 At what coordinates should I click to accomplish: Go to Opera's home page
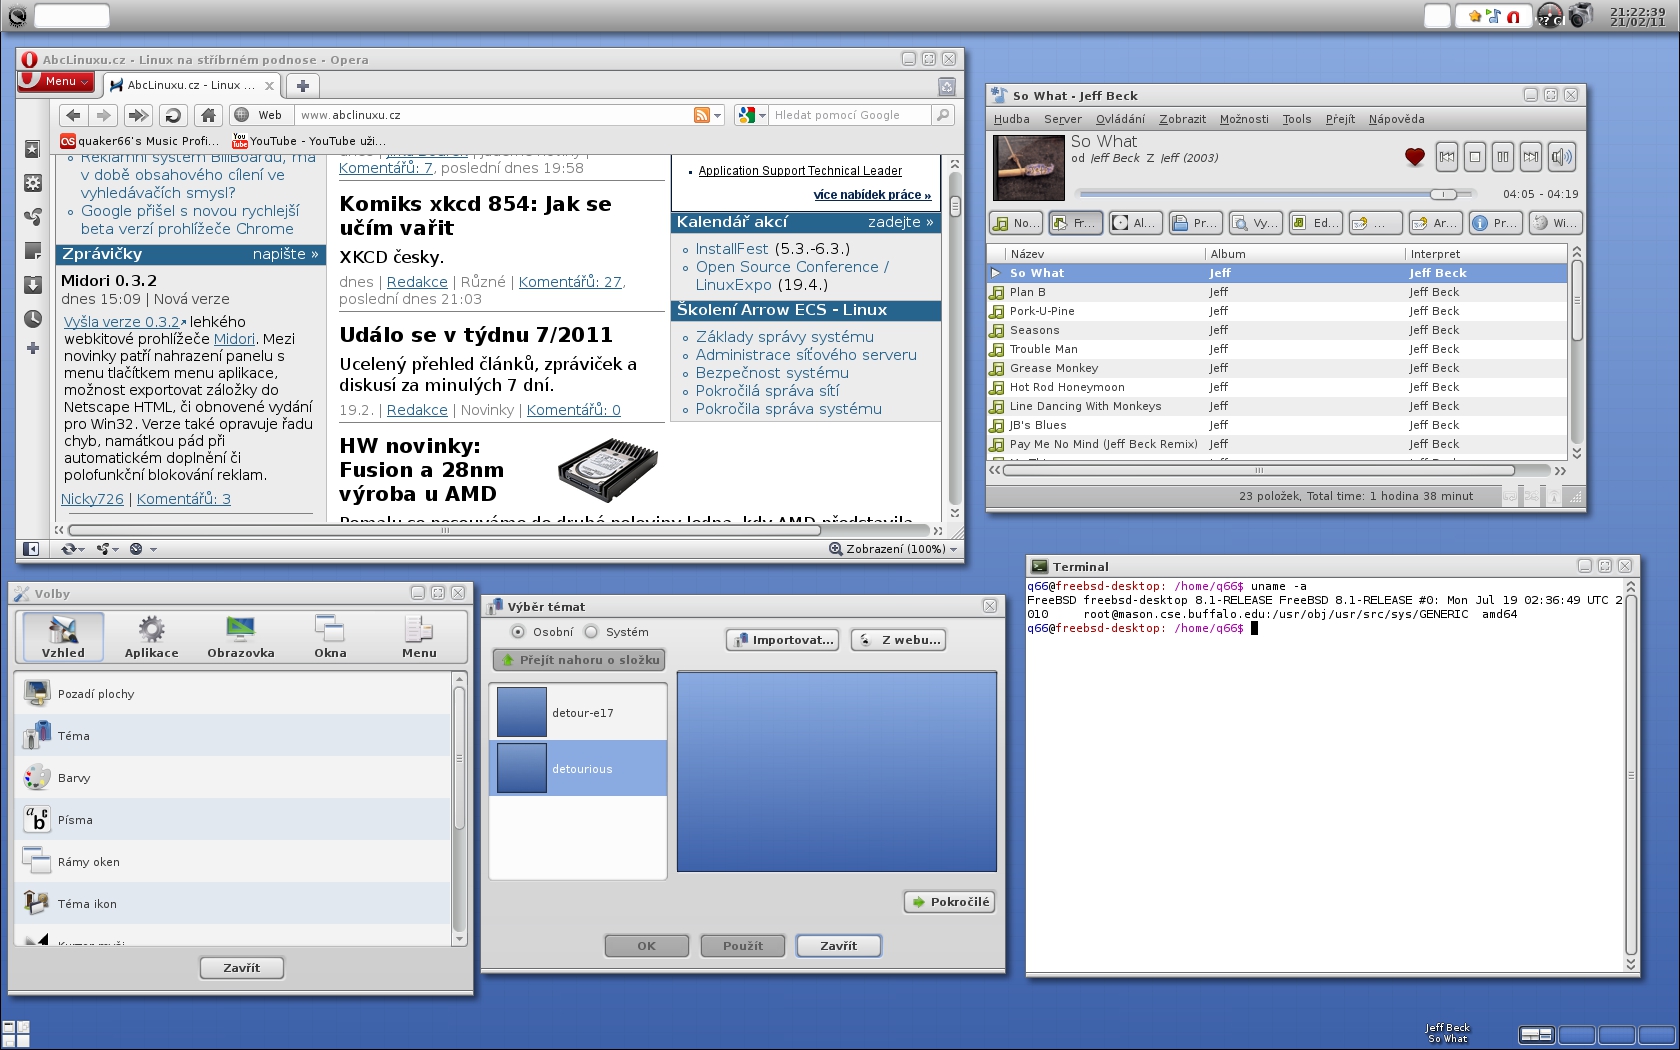point(207,115)
